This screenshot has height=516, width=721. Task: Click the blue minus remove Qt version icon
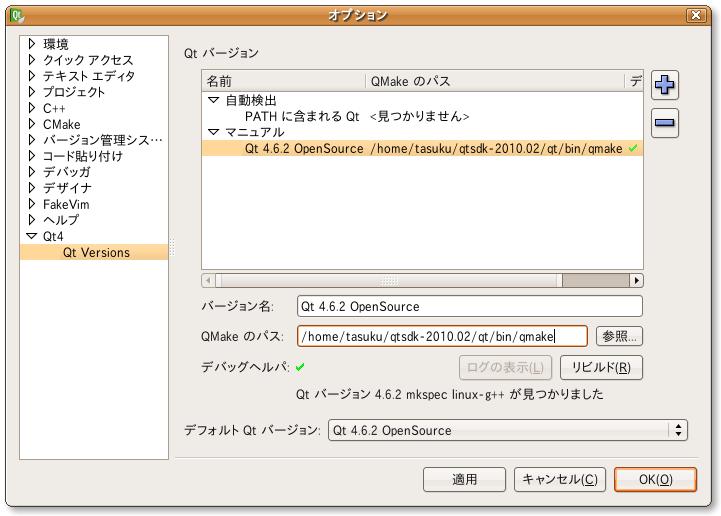pyautogui.click(x=664, y=123)
